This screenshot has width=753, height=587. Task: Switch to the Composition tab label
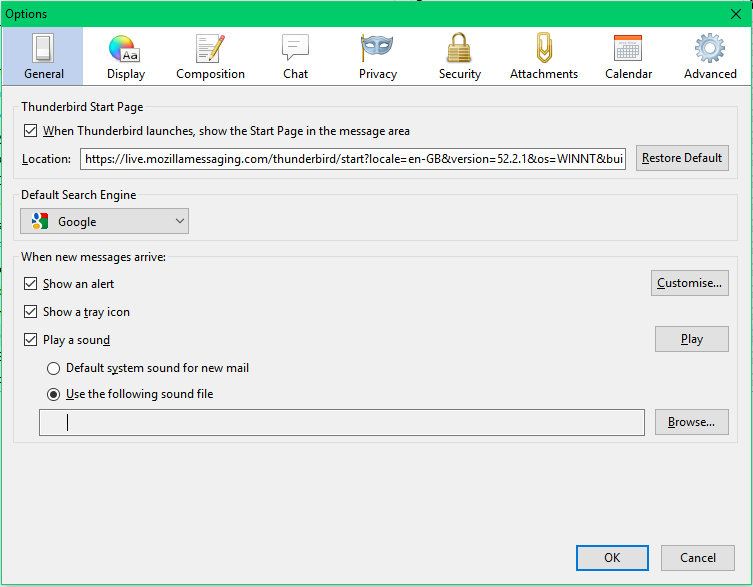coord(210,74)
